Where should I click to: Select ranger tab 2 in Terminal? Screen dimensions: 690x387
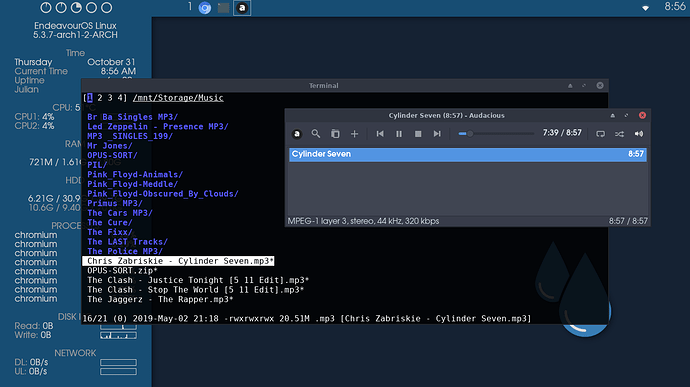[100, 98]
